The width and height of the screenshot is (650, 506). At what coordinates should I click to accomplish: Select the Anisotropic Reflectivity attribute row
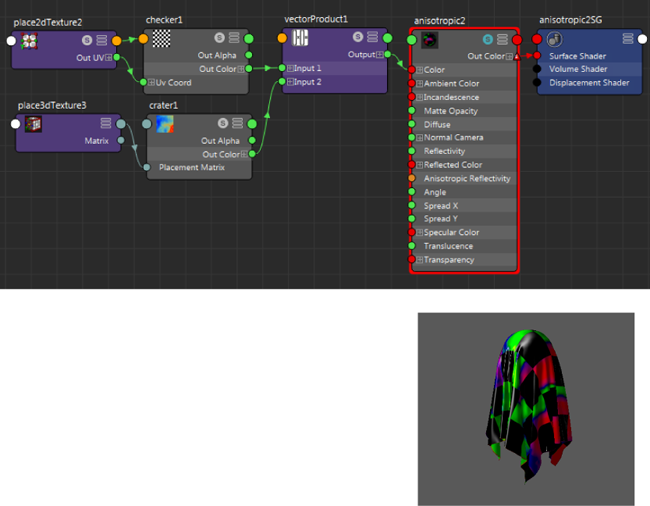pos(464,179)
